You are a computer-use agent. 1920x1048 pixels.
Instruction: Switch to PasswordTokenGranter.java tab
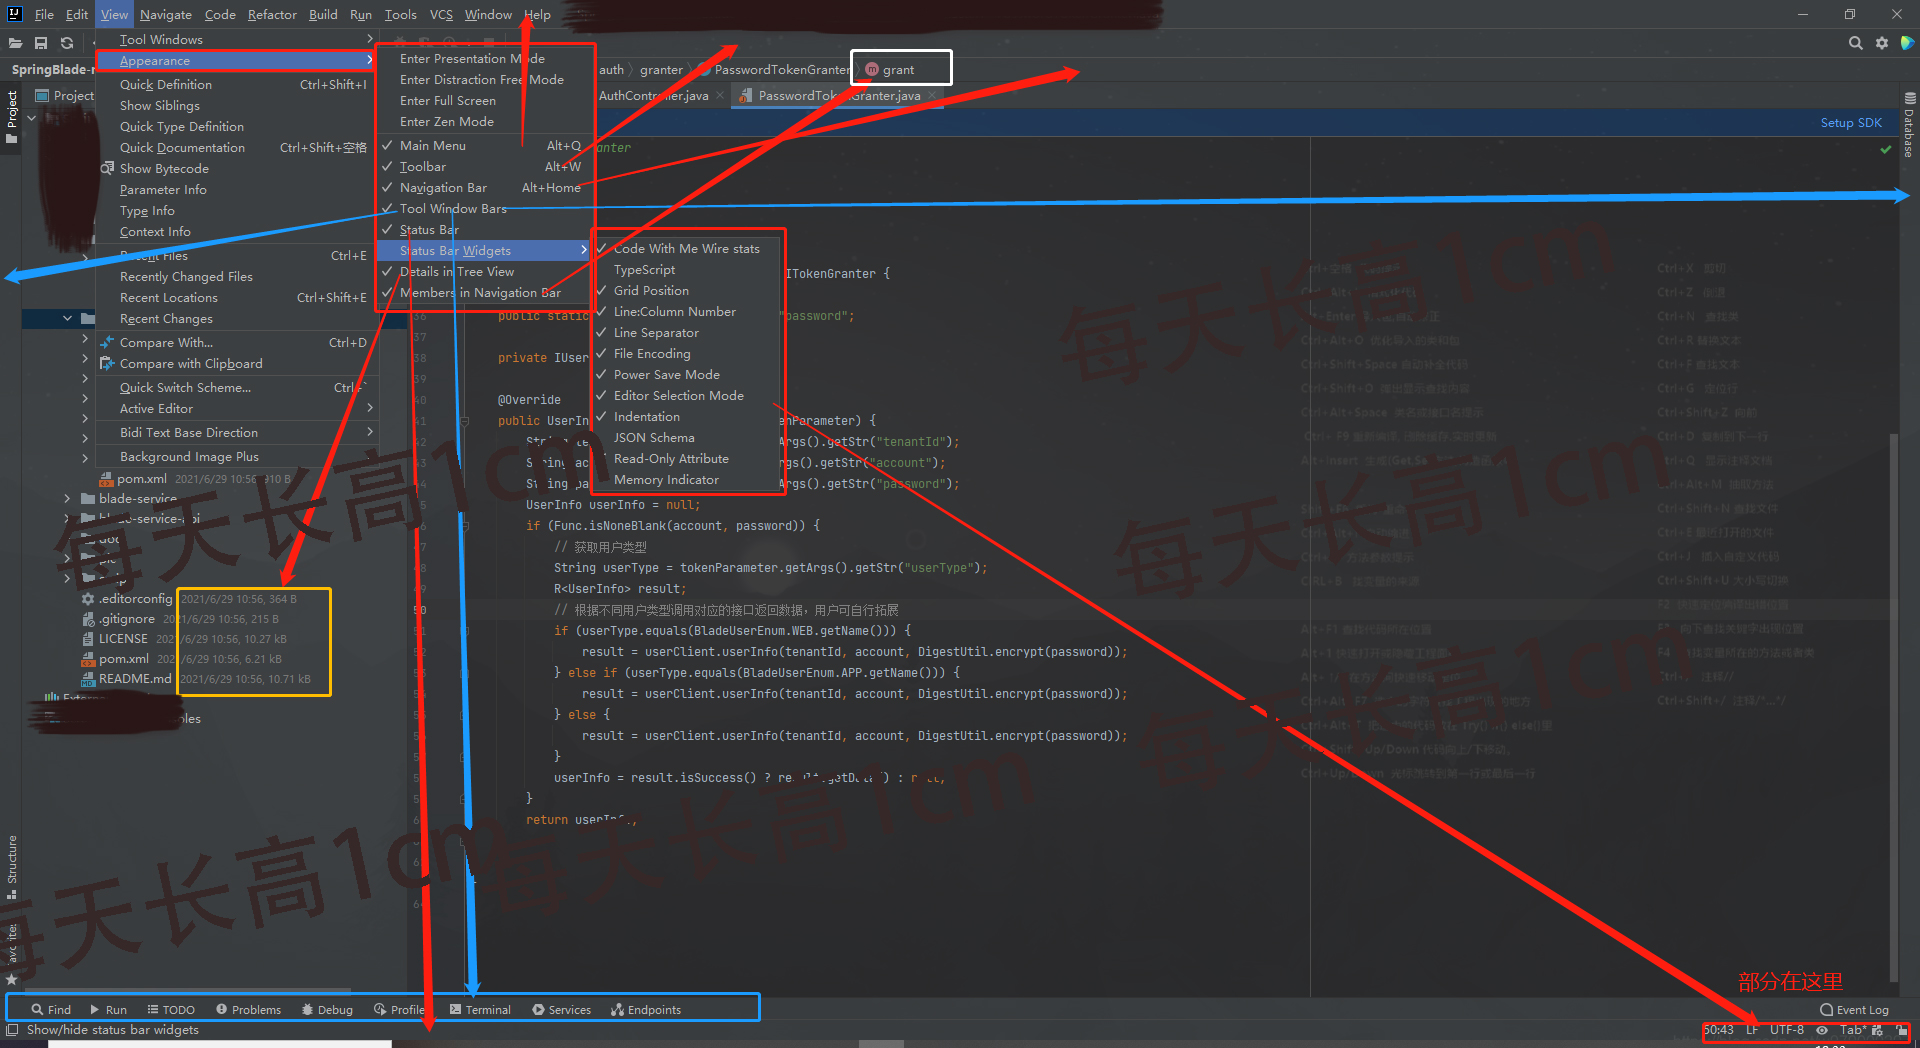[x=838, y=96]
